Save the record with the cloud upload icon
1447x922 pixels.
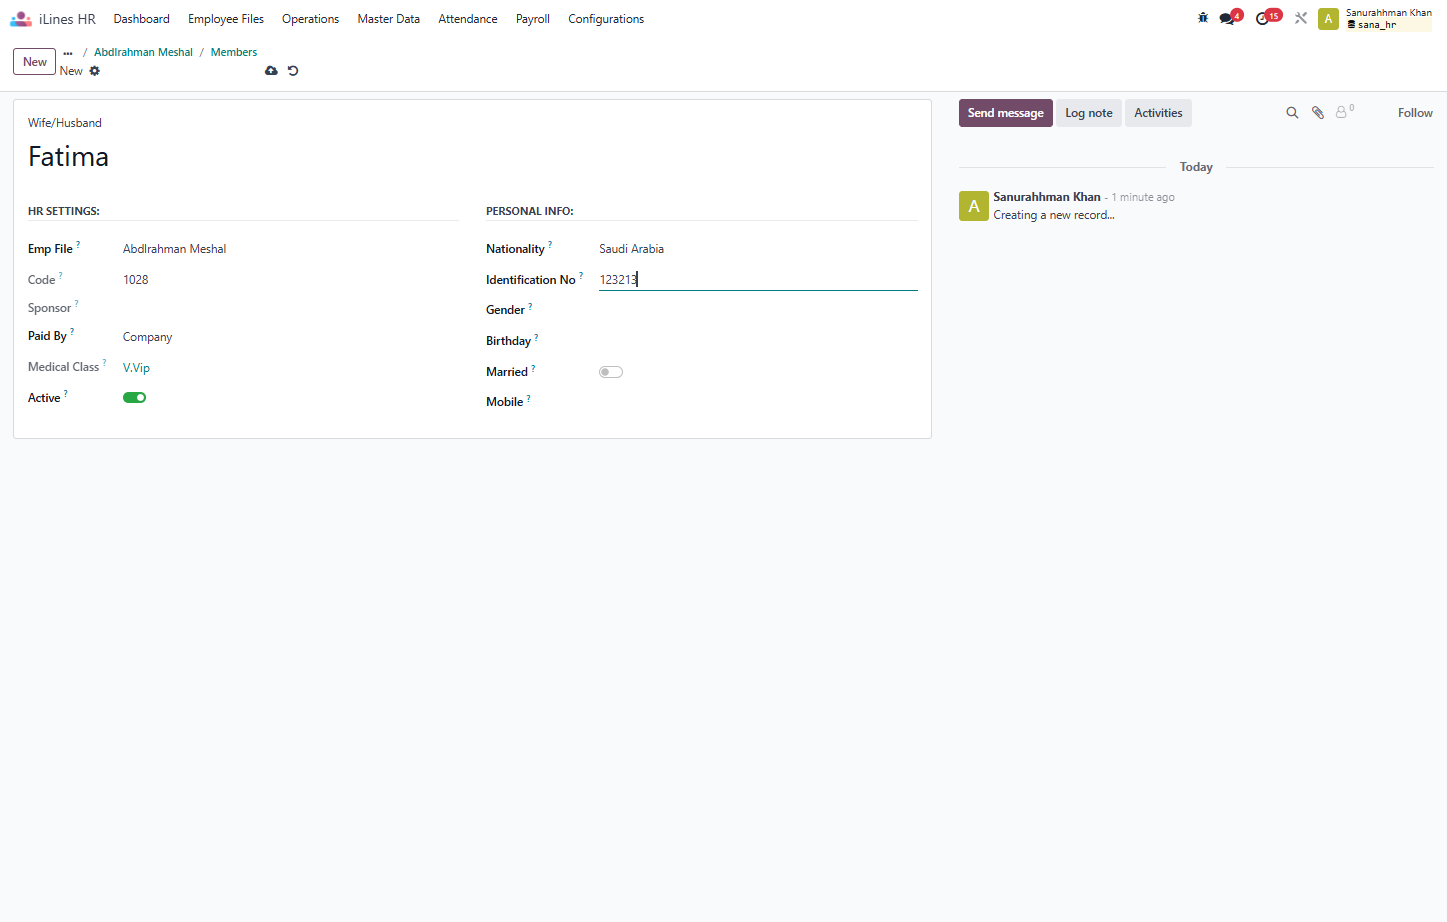click(x=271, y=71)
